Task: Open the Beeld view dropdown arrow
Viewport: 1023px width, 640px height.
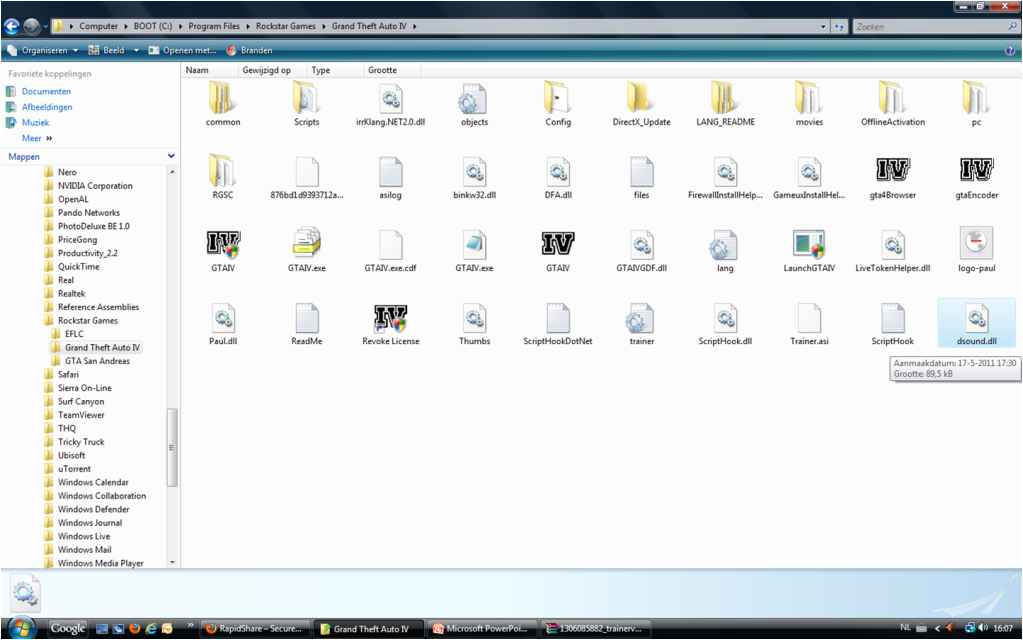Action: [x=136, y=50]
